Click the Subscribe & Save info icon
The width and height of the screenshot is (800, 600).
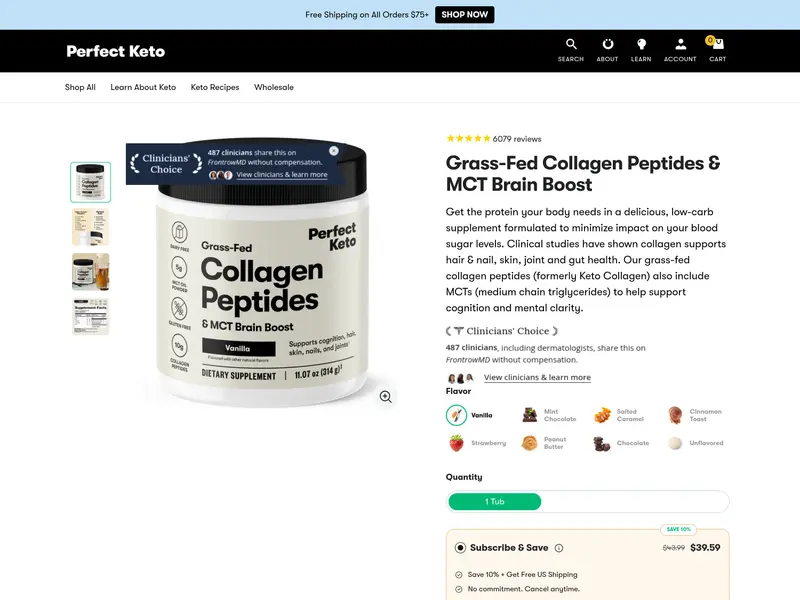click(x=559, y=548)
